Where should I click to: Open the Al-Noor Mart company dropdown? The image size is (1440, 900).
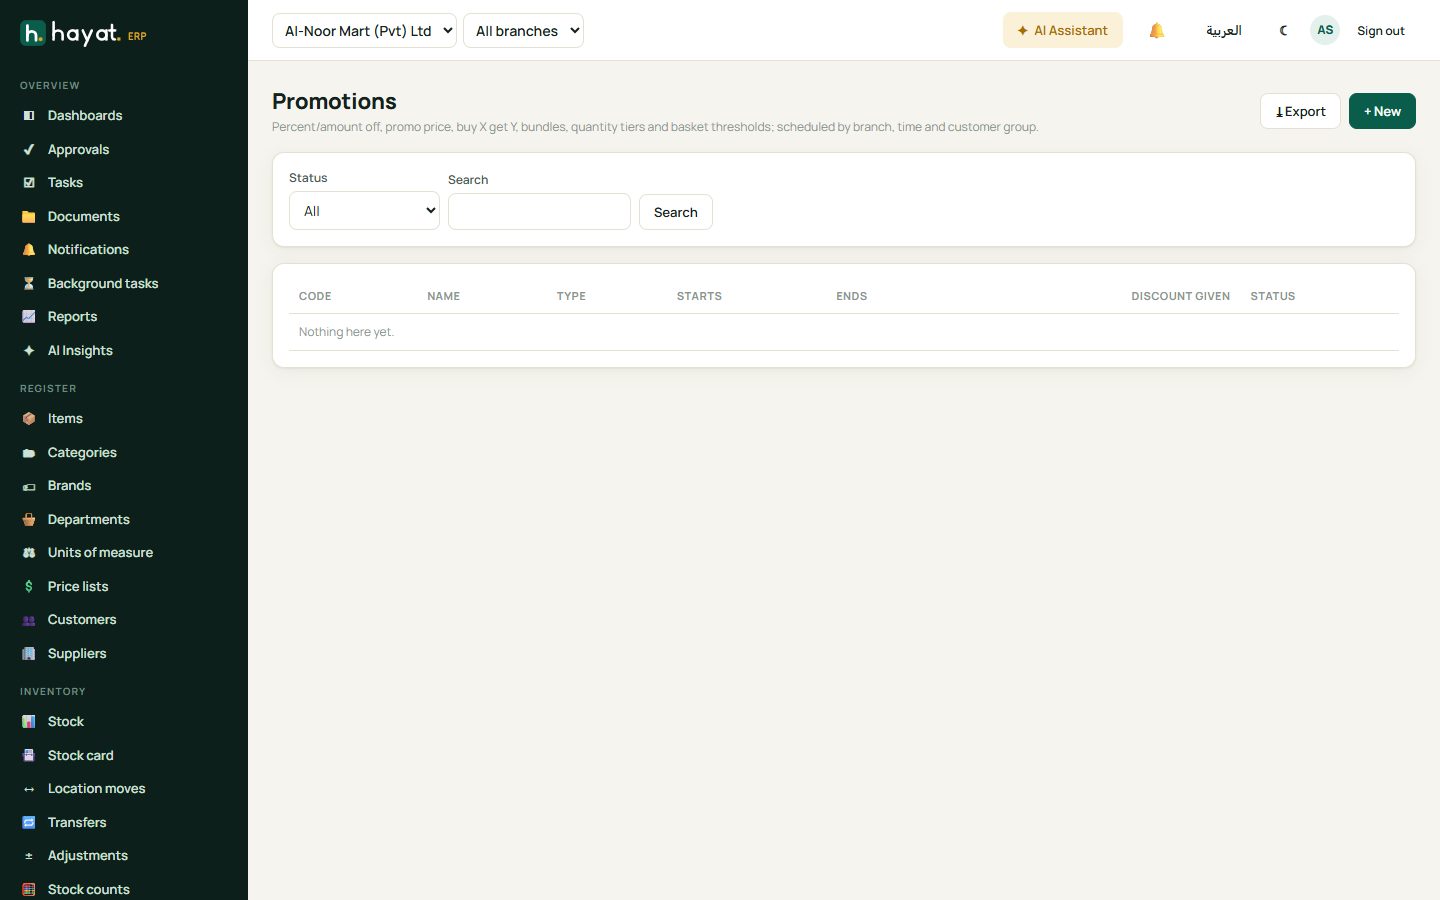tap(364, 31)
